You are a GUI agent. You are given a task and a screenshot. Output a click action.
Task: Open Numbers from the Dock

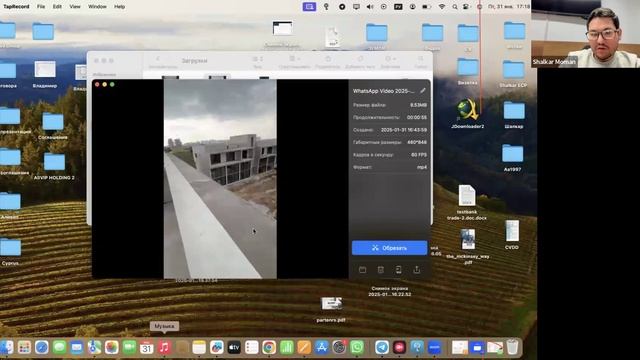(287, 347)
